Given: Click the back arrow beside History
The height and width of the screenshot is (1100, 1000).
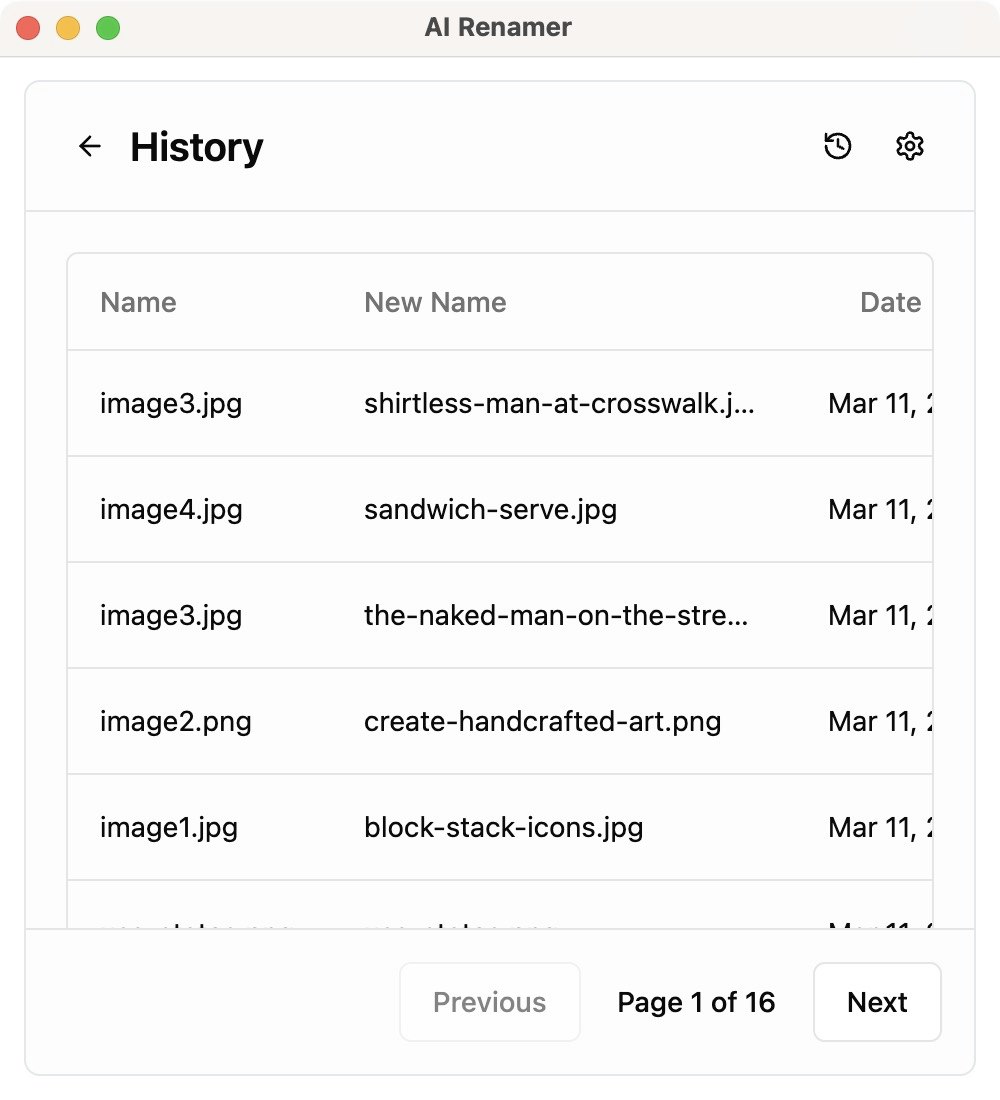Looking at the screenshot, I should 90,147.
